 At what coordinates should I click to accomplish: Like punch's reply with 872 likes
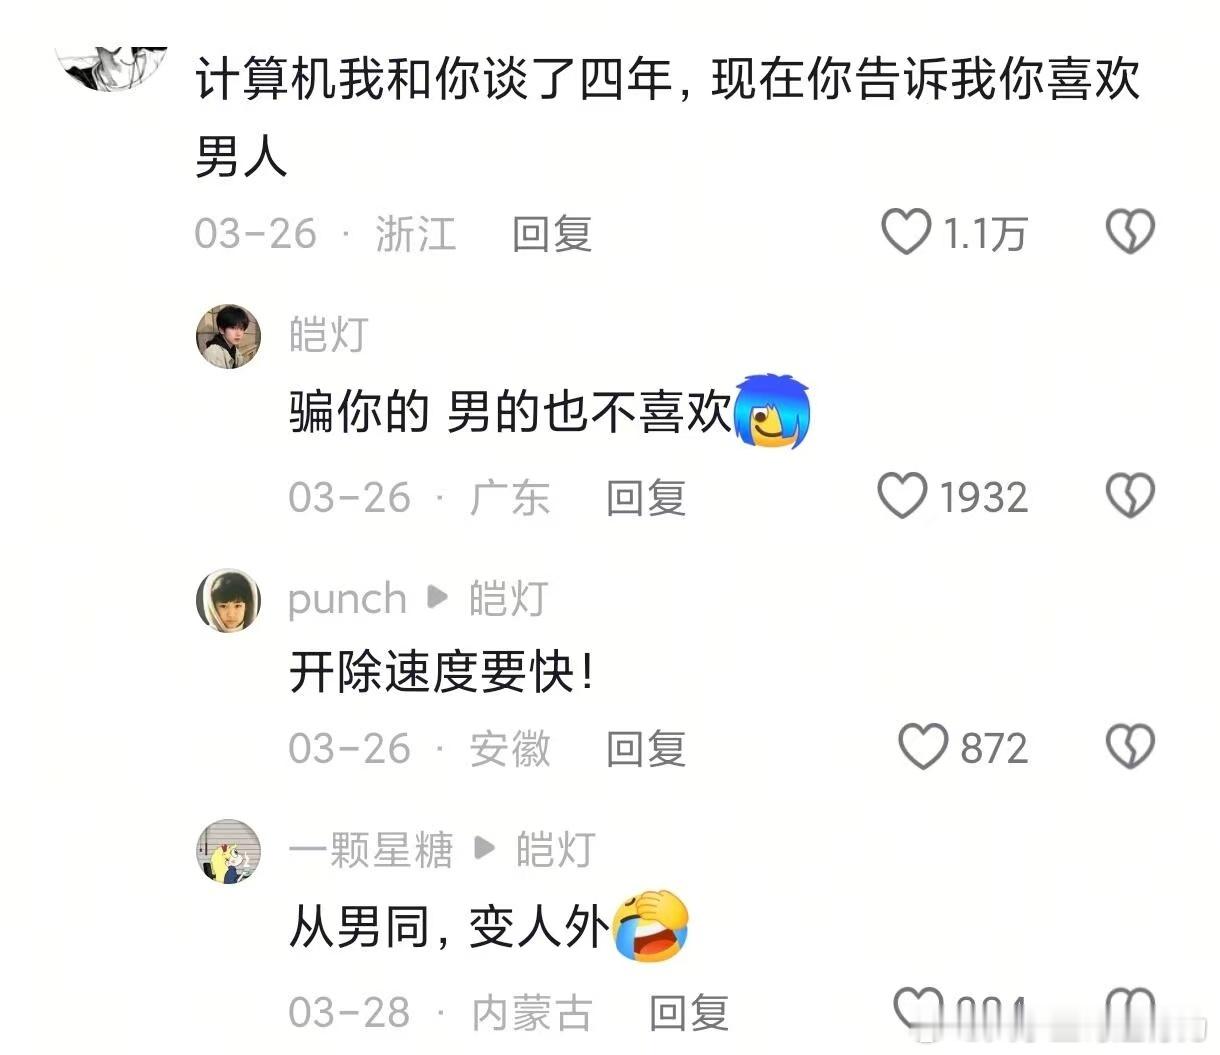(923, 747)
